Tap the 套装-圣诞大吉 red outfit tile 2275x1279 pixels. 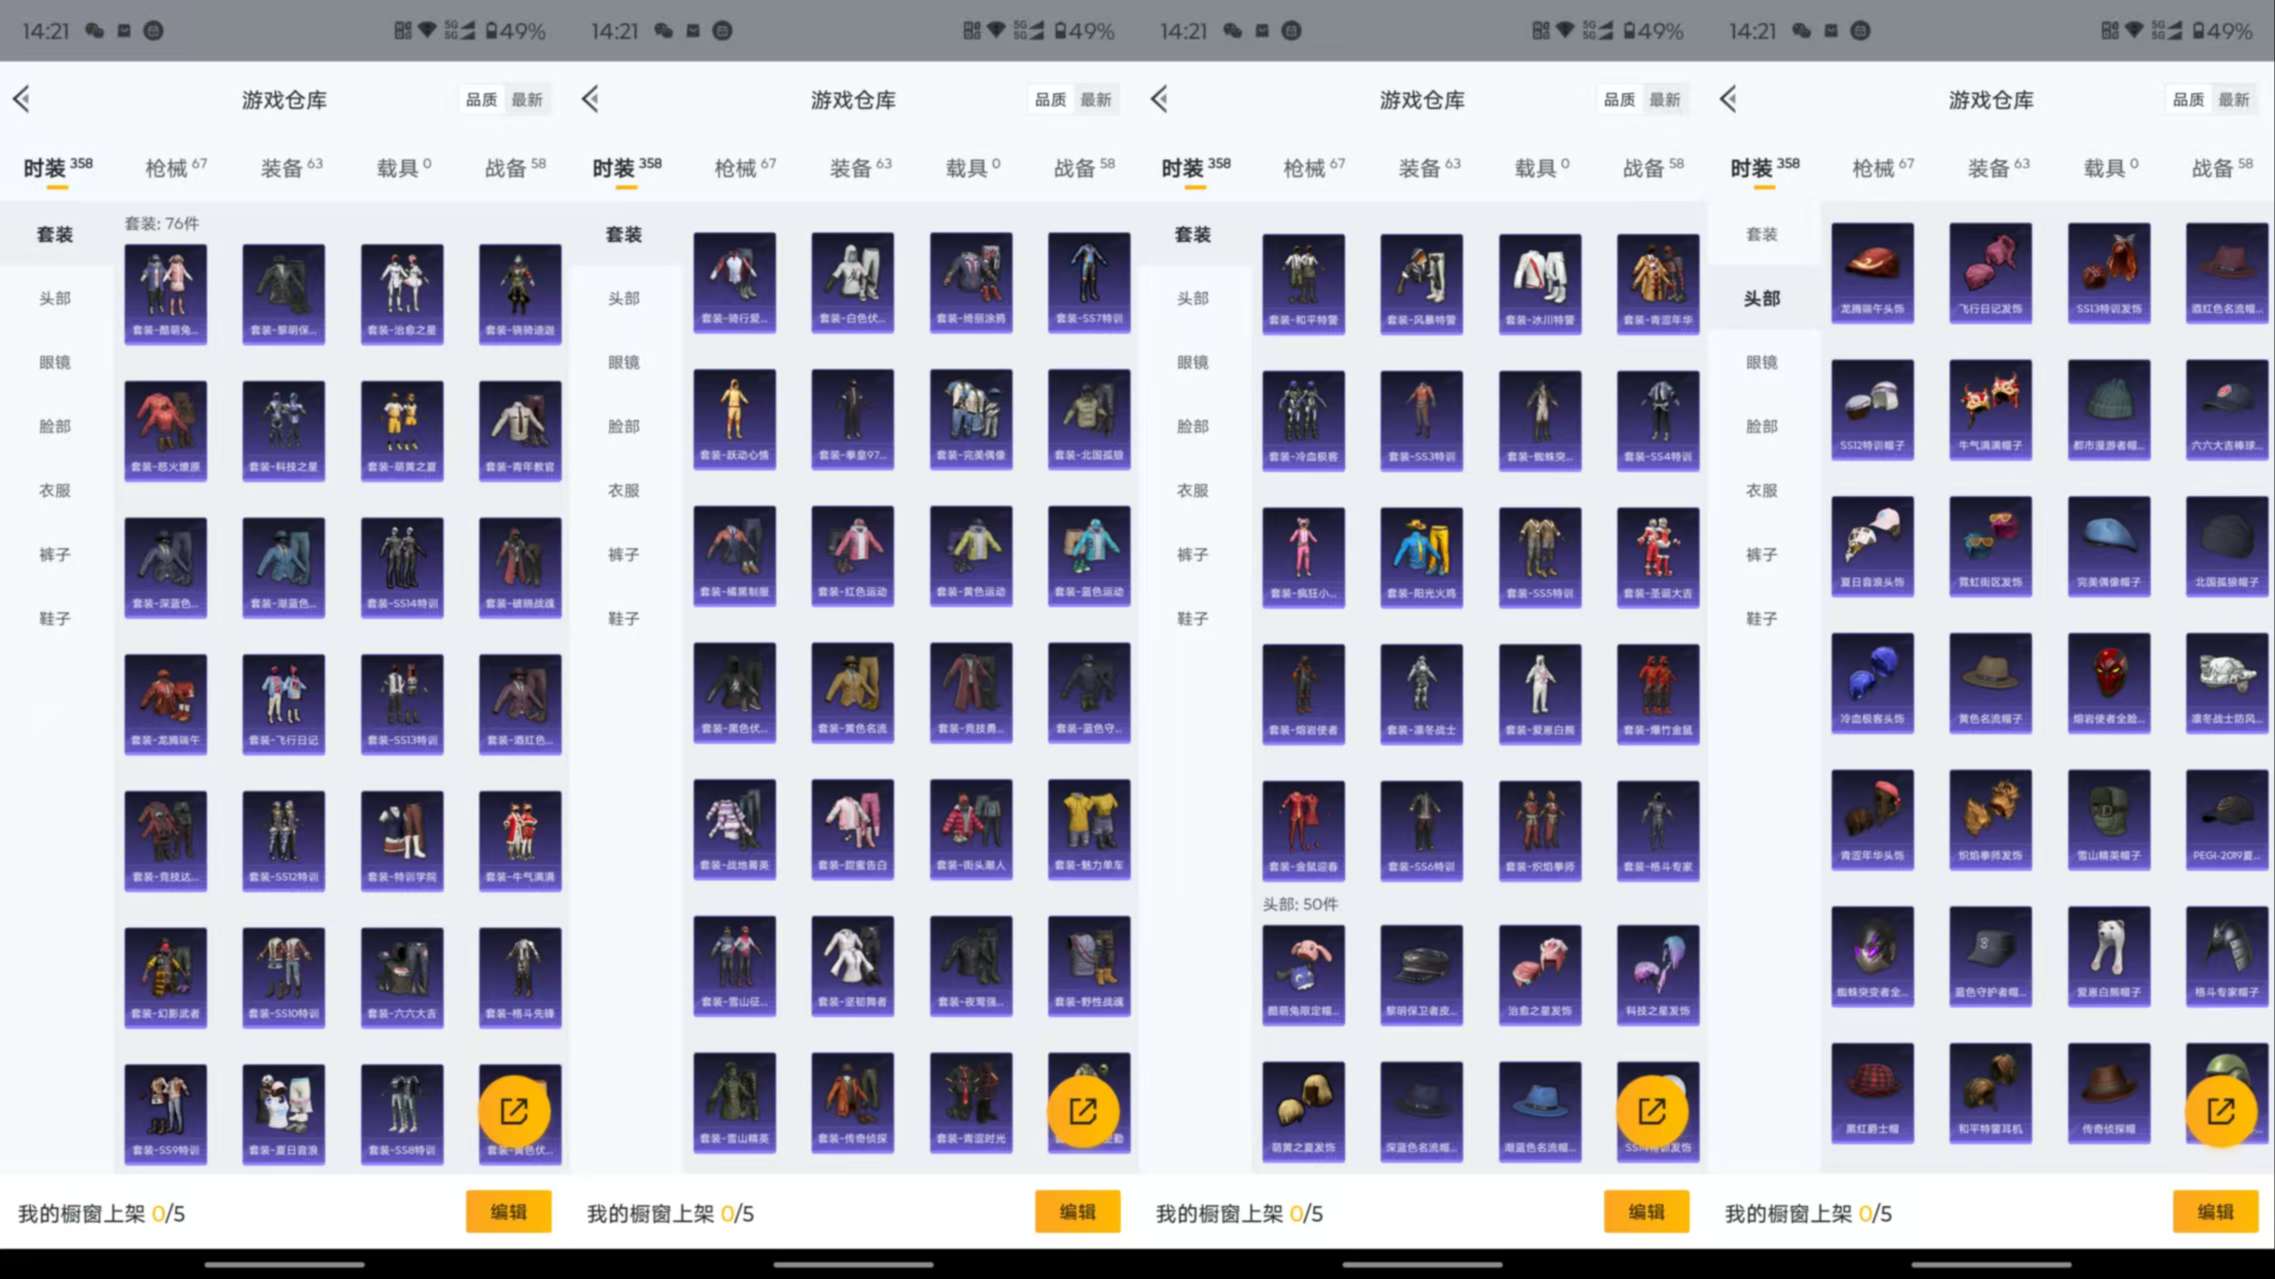[x=1658, y=557]
